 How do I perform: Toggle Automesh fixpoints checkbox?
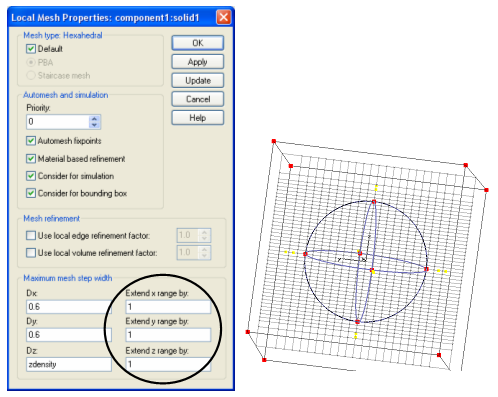point(31,141)
